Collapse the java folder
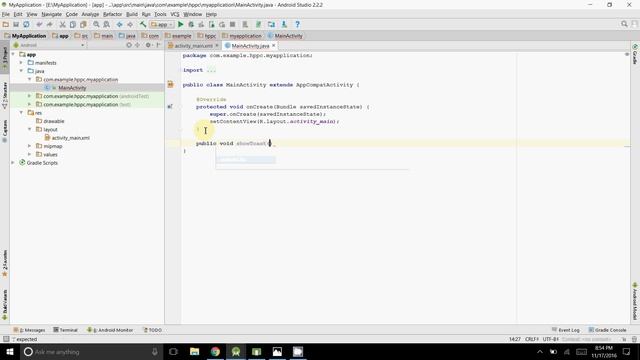 21,71
